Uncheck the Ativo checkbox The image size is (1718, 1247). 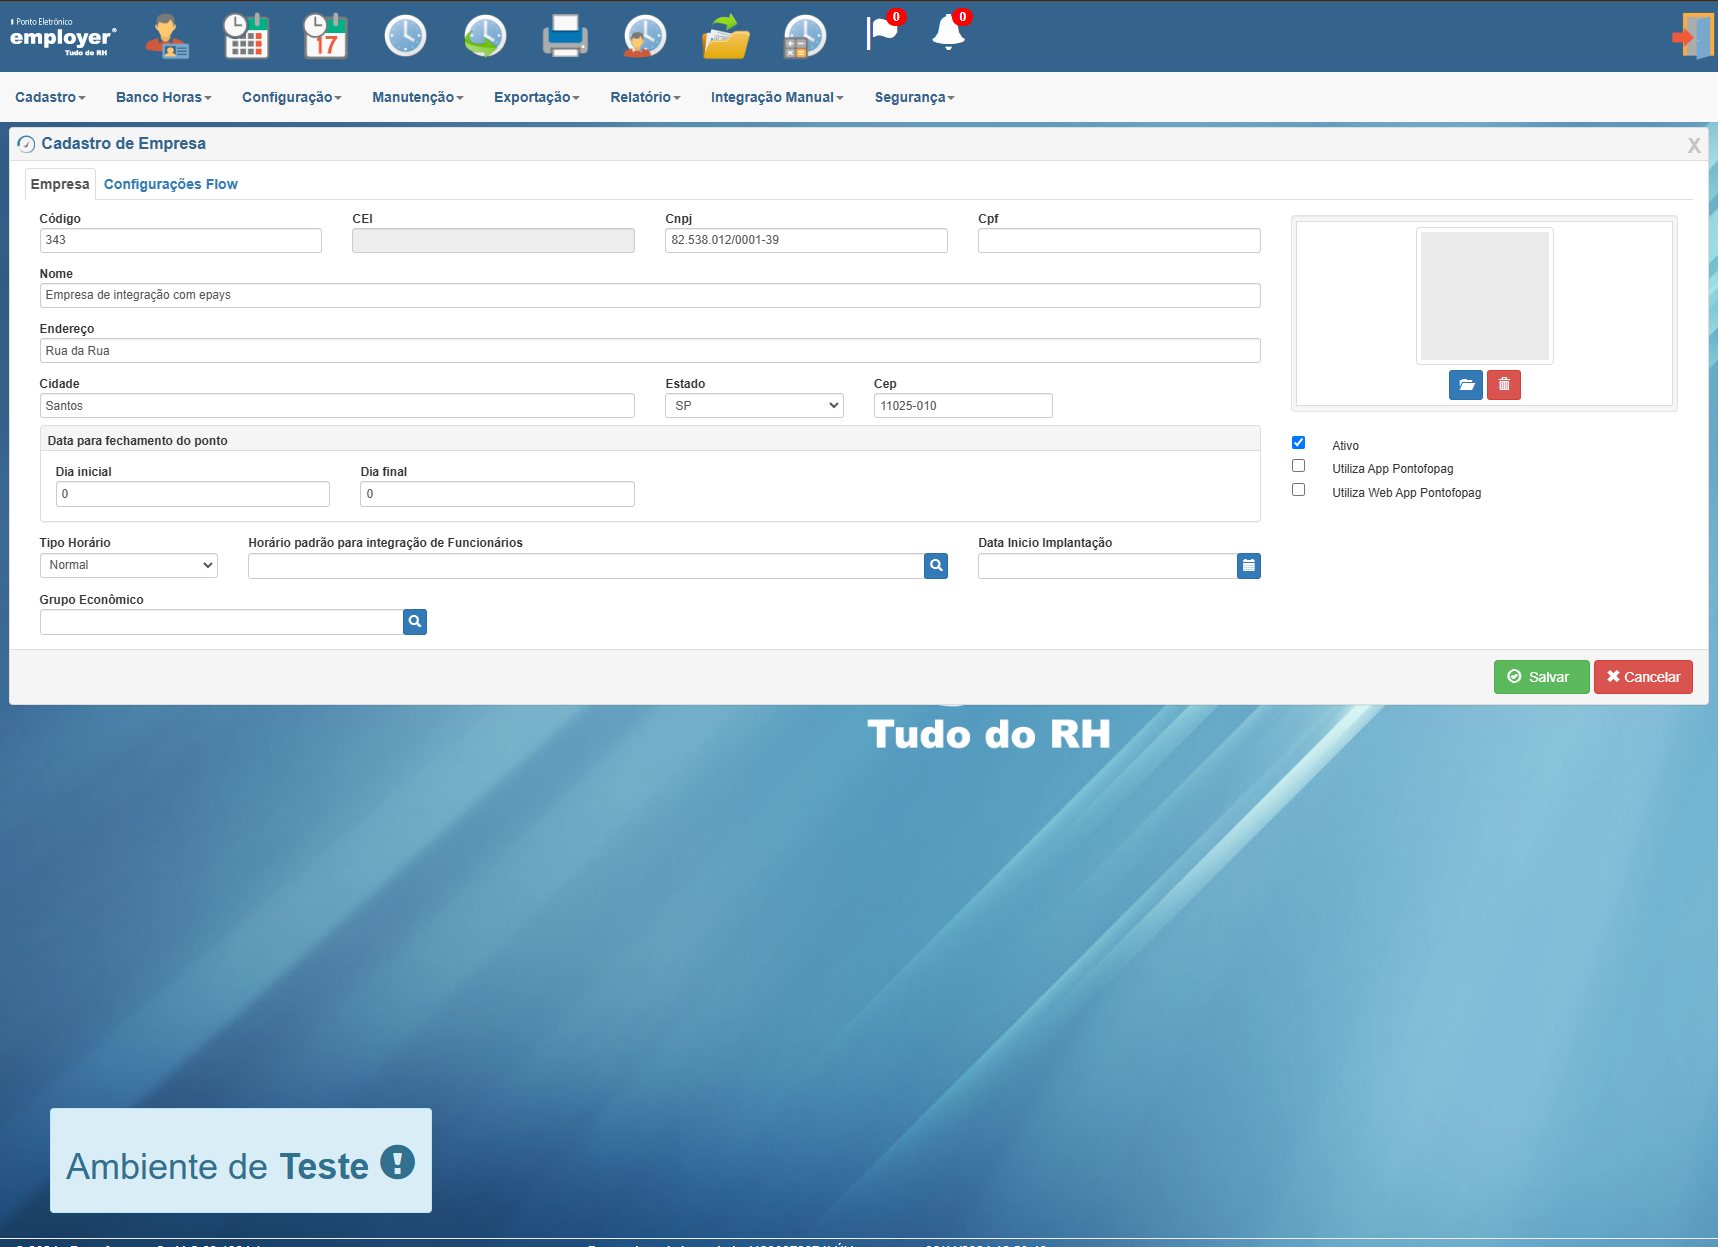pos(1298,443)
